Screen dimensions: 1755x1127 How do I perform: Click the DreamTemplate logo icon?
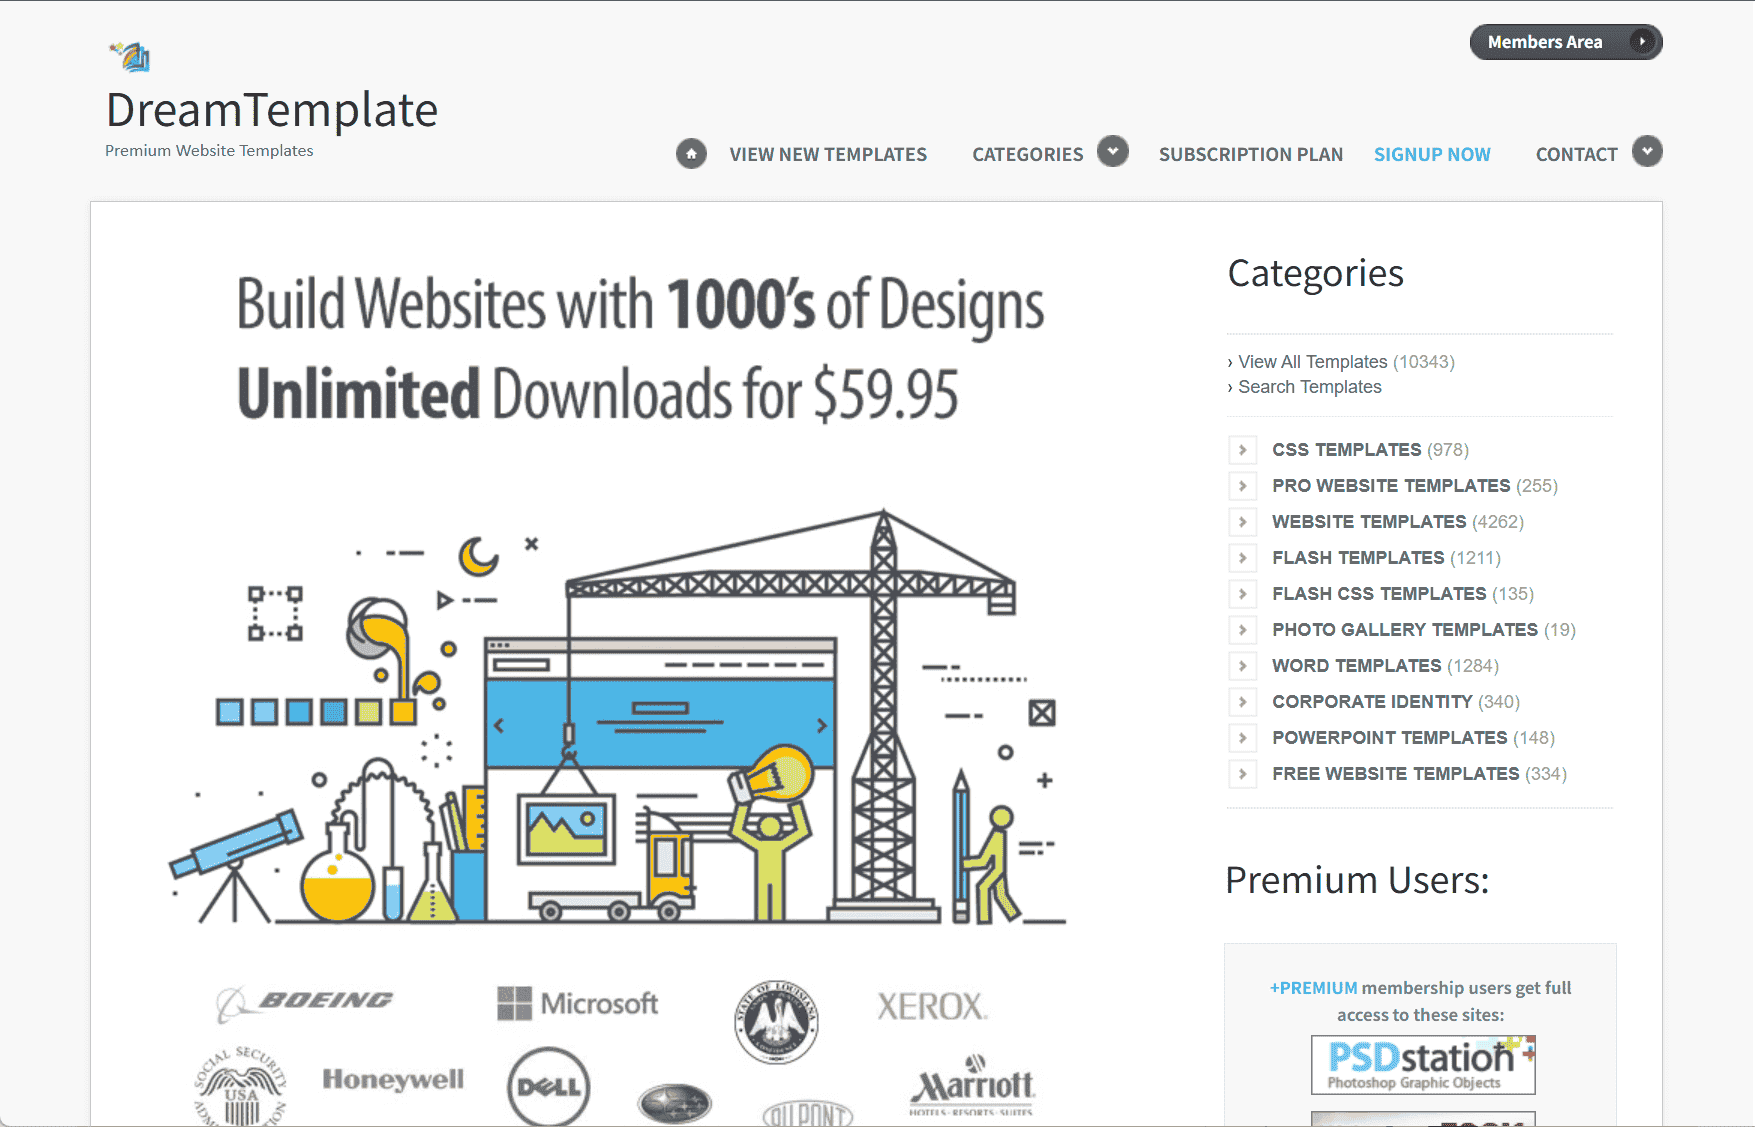click(x=131, y=56)
